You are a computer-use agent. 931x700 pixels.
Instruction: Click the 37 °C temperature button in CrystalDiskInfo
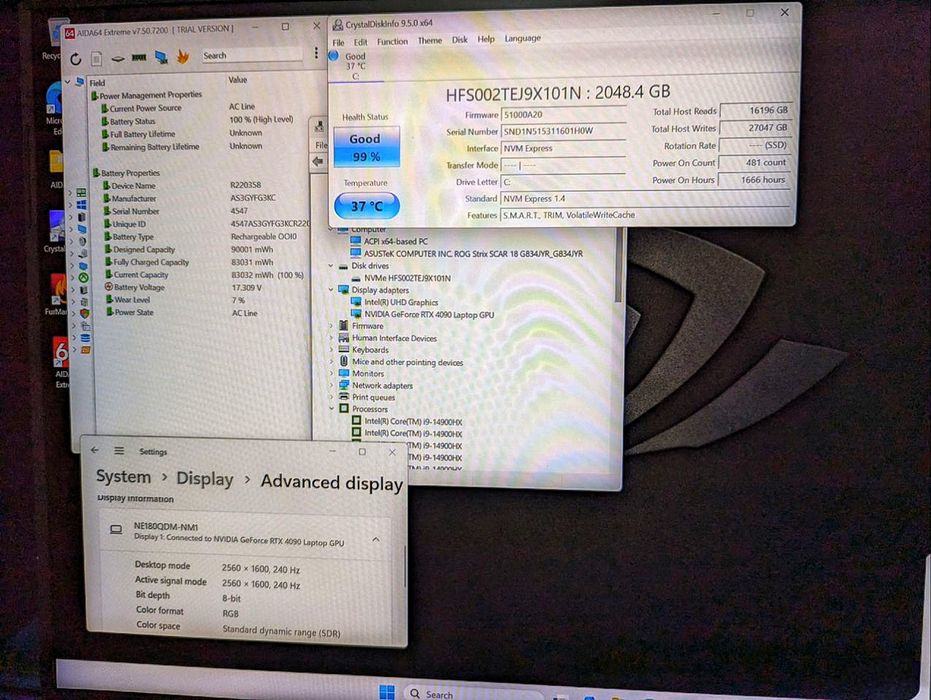point(366,206)
